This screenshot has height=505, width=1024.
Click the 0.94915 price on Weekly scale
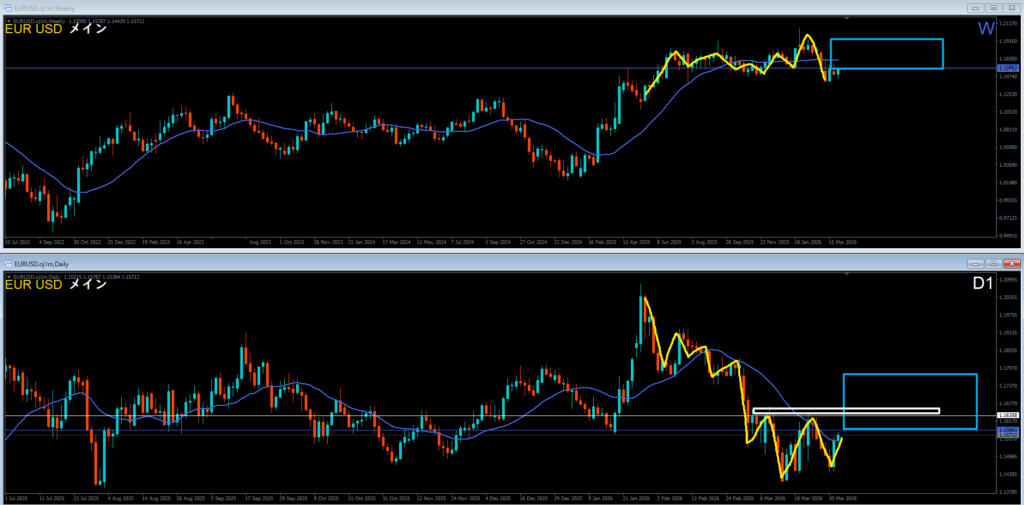click(1008, 235)
